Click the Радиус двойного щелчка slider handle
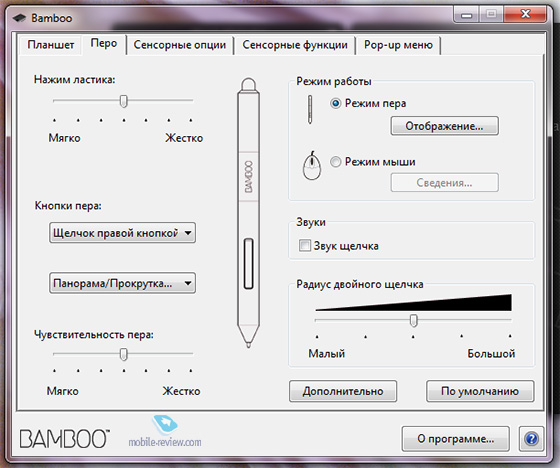Screen dimensions: 560x468 point(414,320)
